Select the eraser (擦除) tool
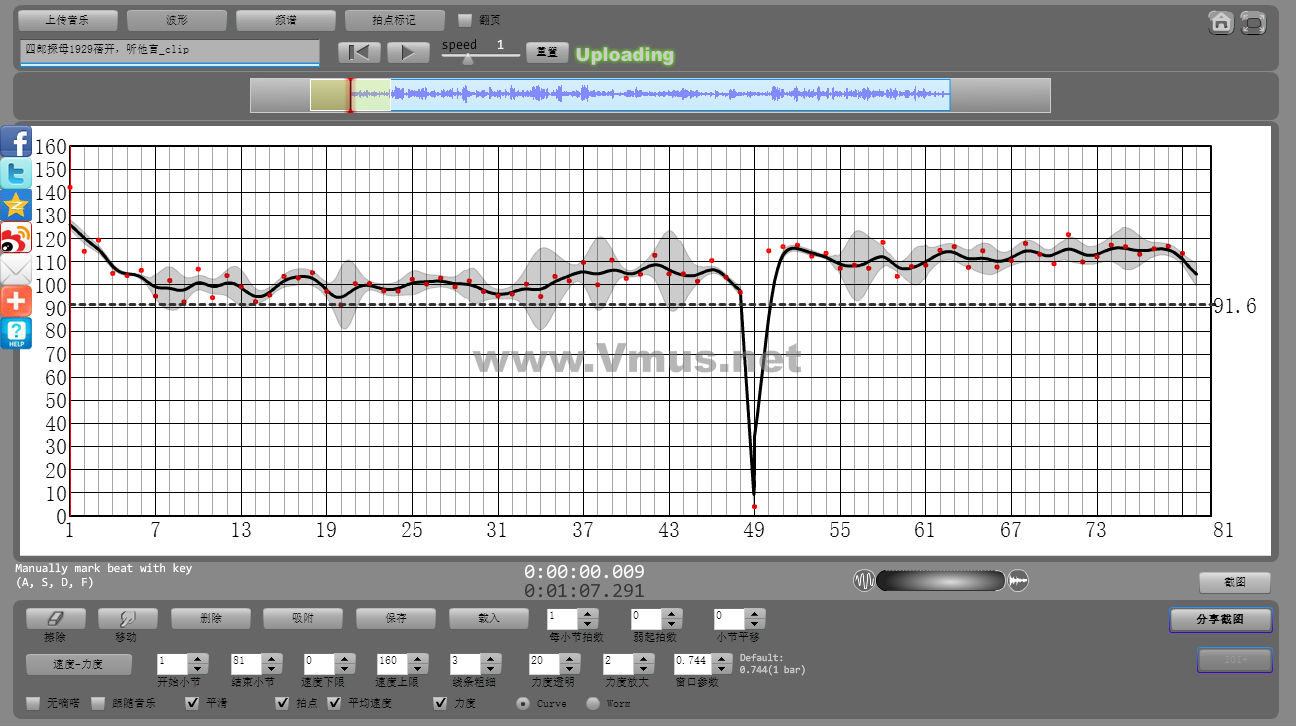This screenshot has width=1296, height=726. (56, 619)
